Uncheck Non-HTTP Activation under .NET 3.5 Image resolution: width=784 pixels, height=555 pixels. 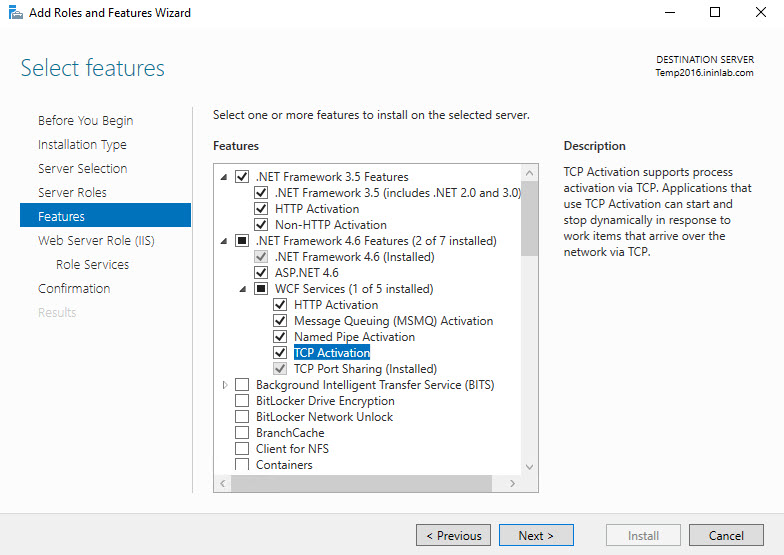tap(262, 225)
